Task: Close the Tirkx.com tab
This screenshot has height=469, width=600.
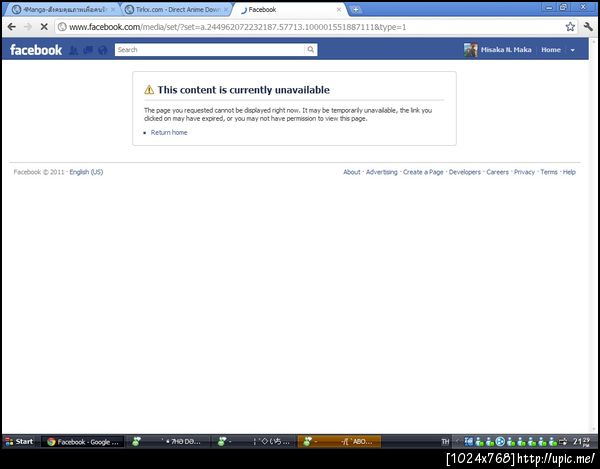Action: coord(226,10)
